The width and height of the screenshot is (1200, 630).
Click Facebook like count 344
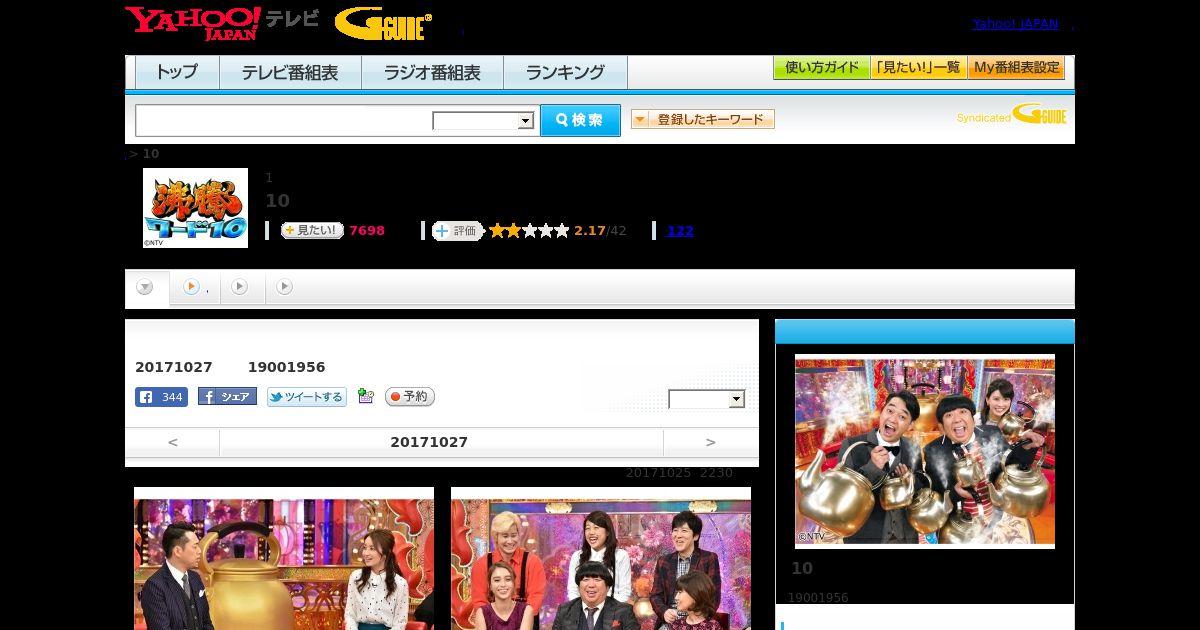point(161,397)
